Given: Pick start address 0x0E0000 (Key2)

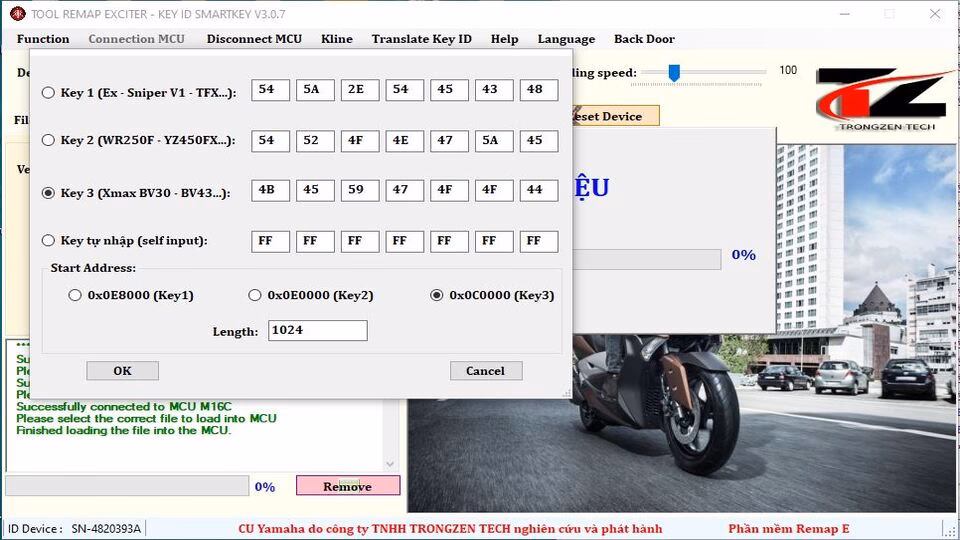Looking at the screenshot, I should (255, 295).
